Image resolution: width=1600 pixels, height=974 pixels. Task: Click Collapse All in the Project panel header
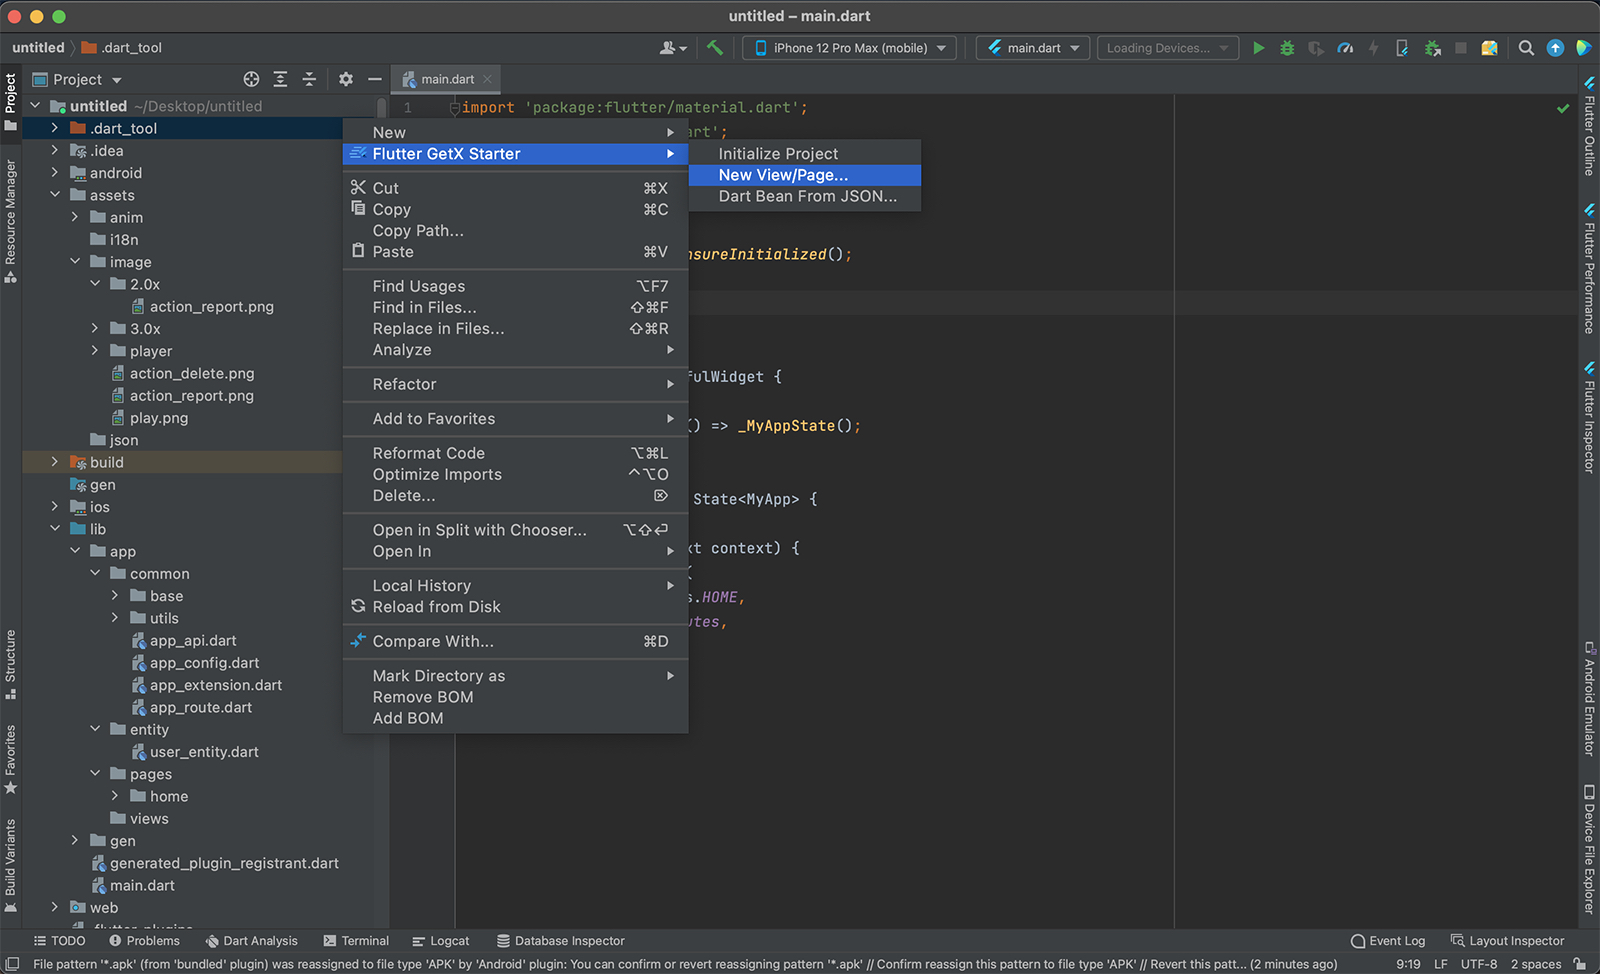309,79
